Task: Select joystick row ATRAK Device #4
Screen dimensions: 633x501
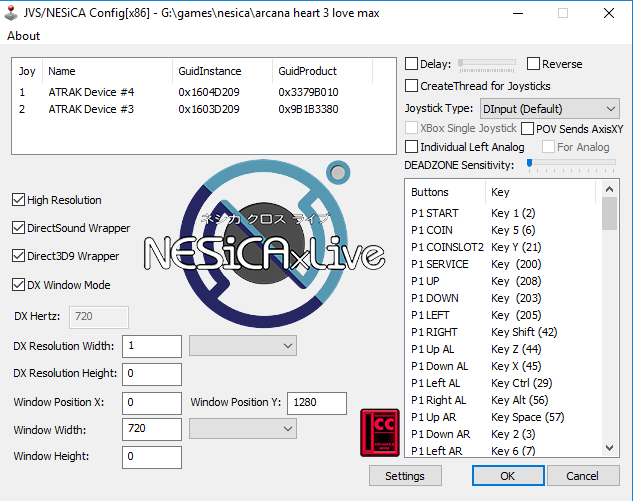Action: pos(204,92)
